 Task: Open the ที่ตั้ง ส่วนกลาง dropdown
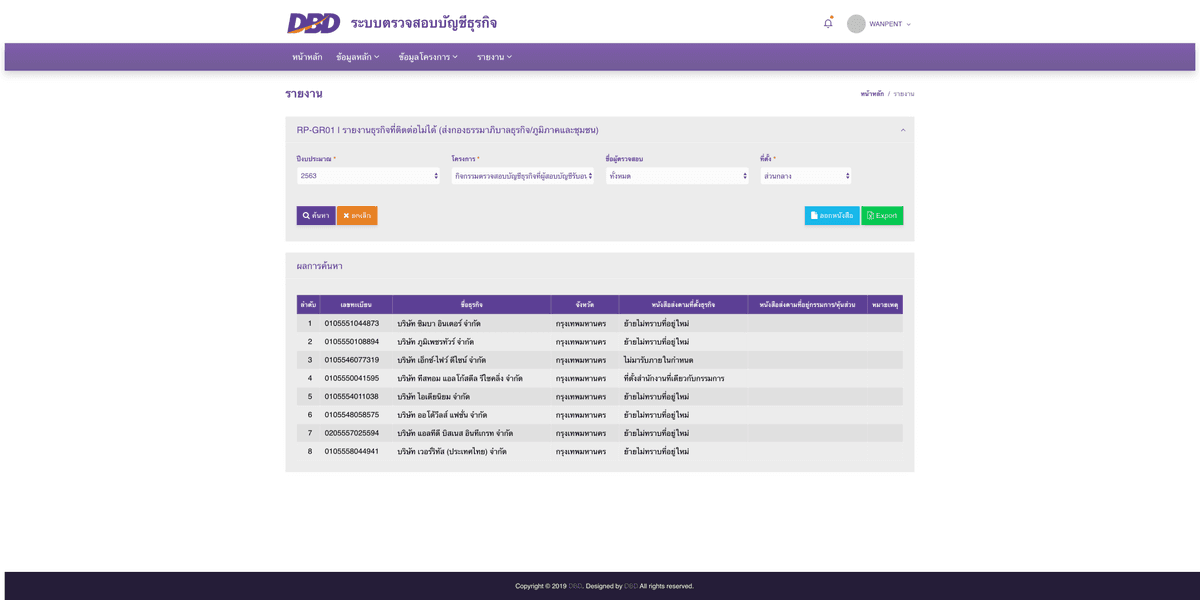(806, 176)
